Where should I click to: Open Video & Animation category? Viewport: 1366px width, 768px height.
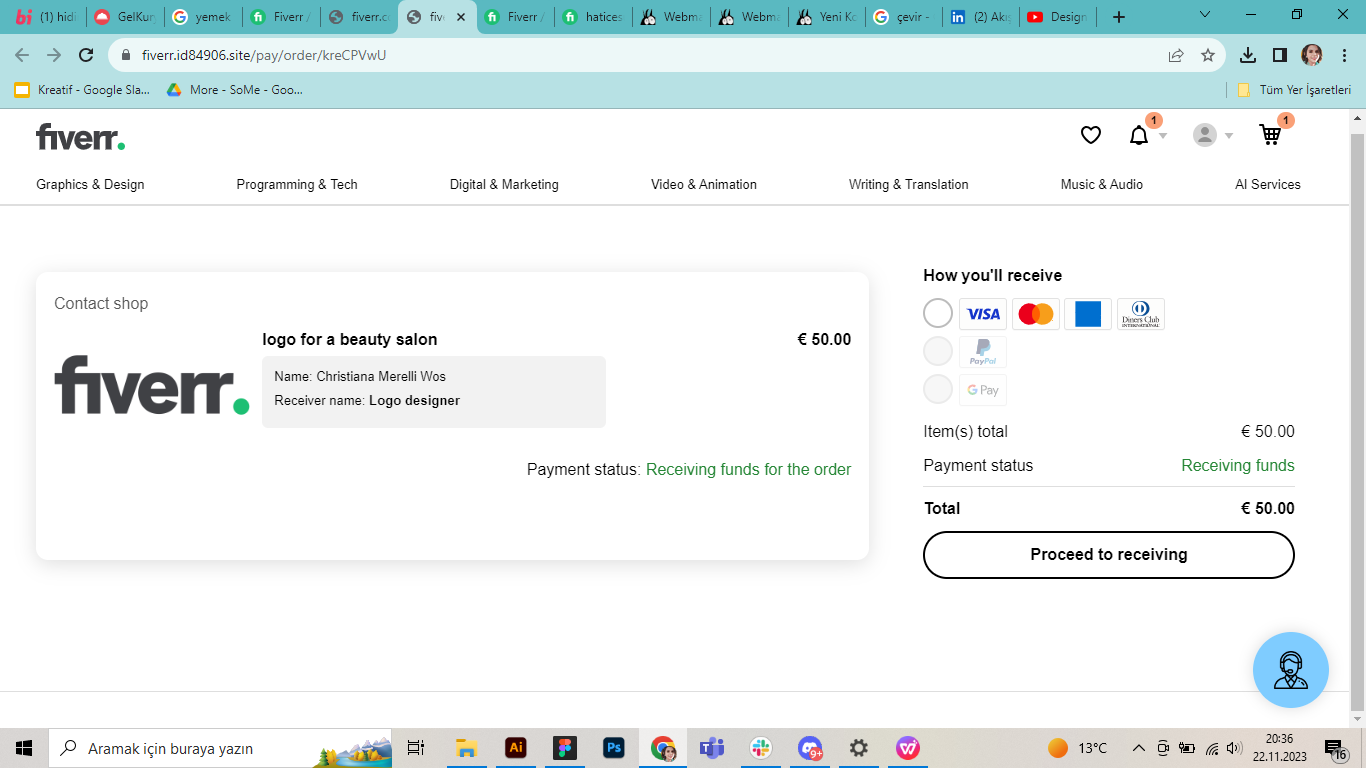coord(704,184)
